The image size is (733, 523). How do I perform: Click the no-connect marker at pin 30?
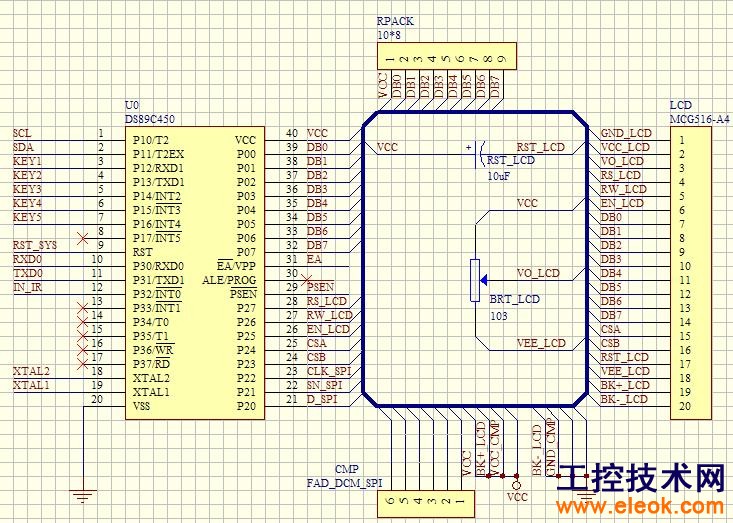point(307,280)
